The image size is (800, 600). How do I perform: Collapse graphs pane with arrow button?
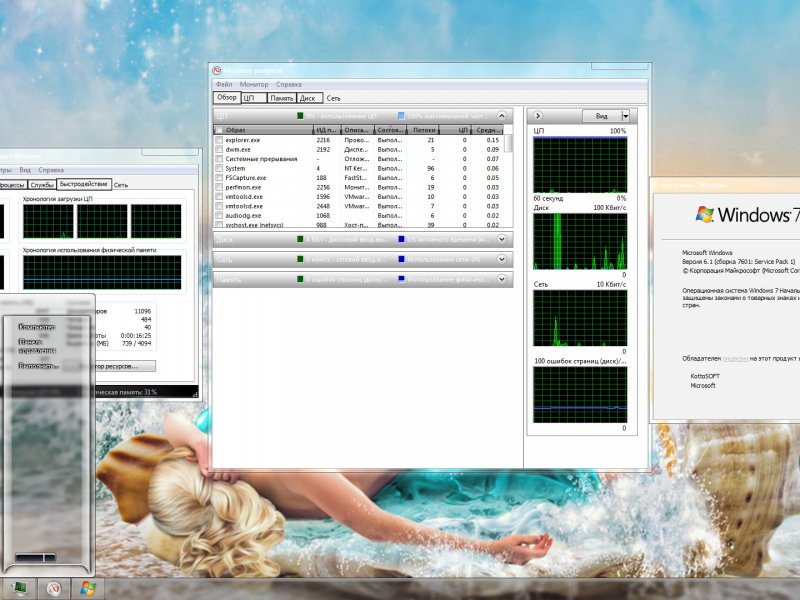537,116
